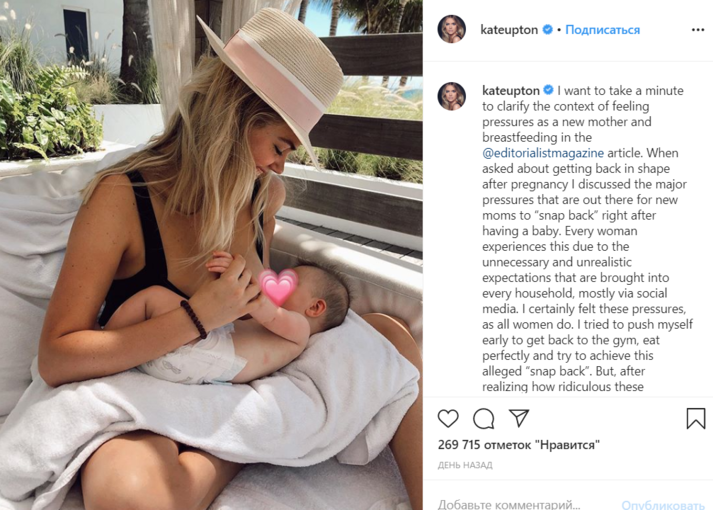Image resolution: width=713 pixels, height=510 pixels.
Task: Click verified badge next to header username
Action: pos(548,30)
